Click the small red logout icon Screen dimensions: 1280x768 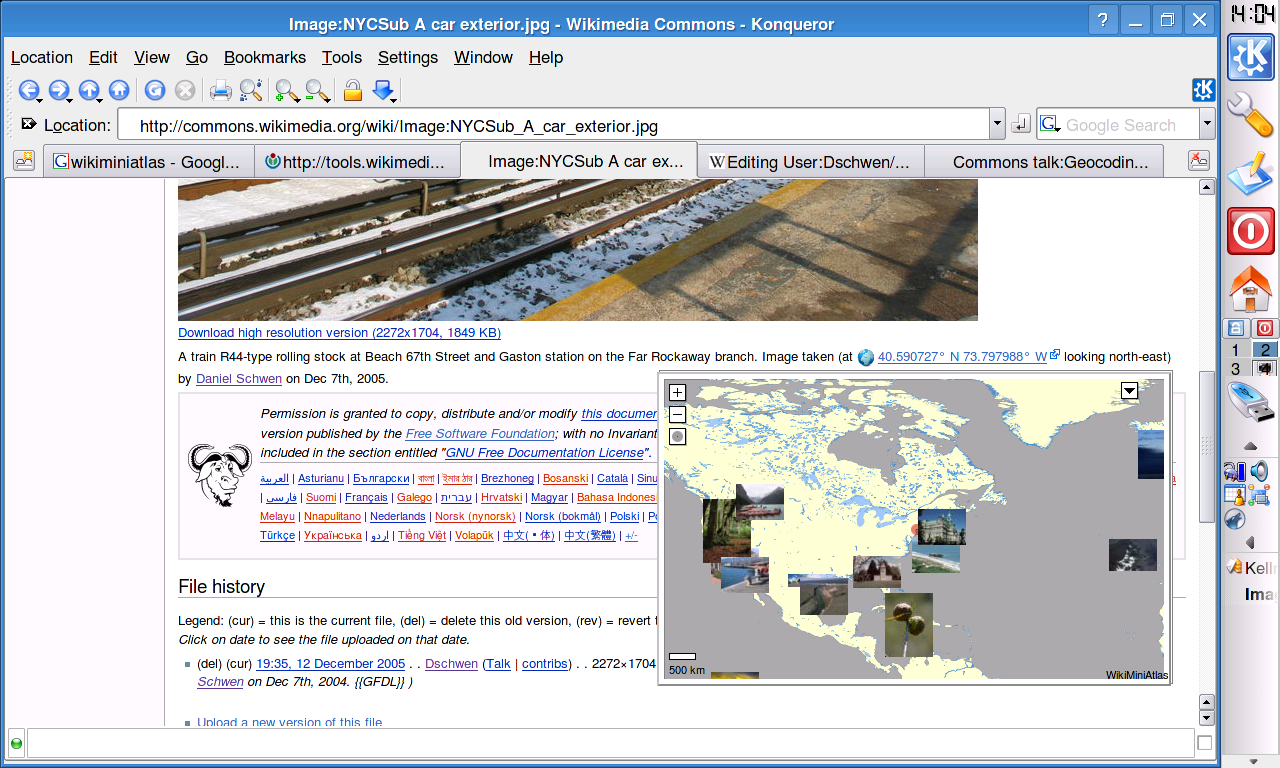click(x=1264, y=328)
